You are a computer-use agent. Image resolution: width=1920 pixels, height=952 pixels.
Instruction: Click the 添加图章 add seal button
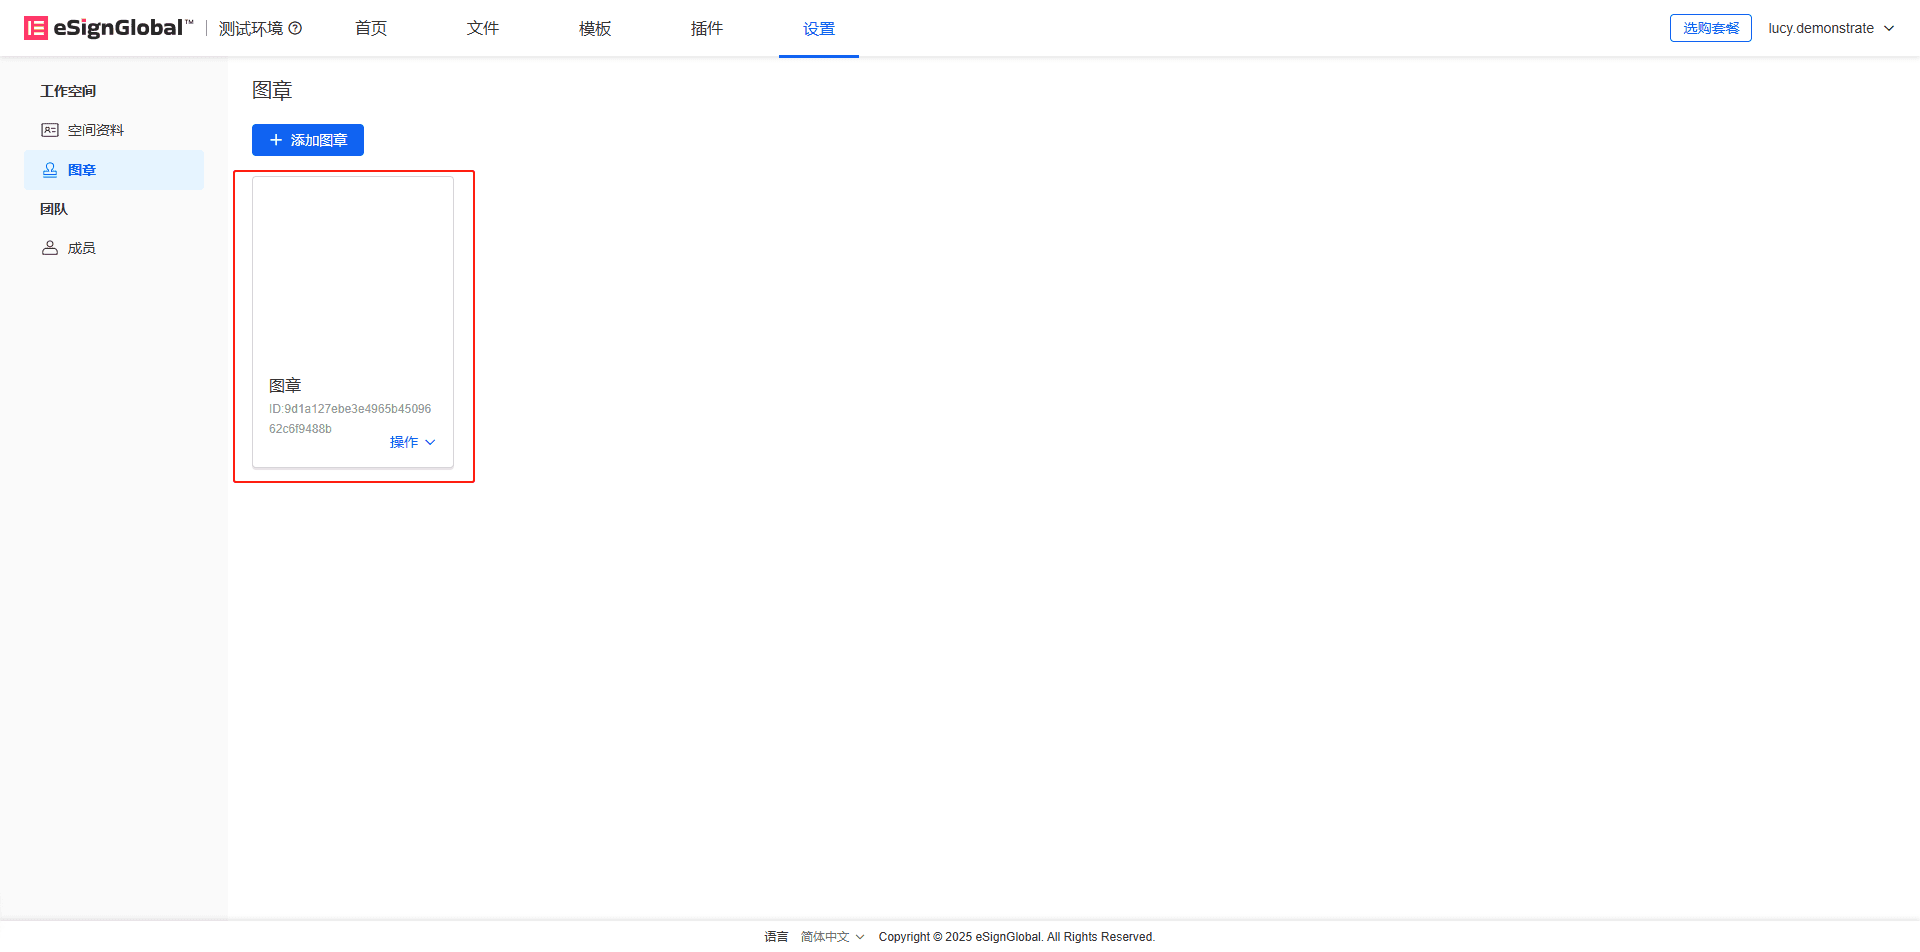tap(308, 140)
